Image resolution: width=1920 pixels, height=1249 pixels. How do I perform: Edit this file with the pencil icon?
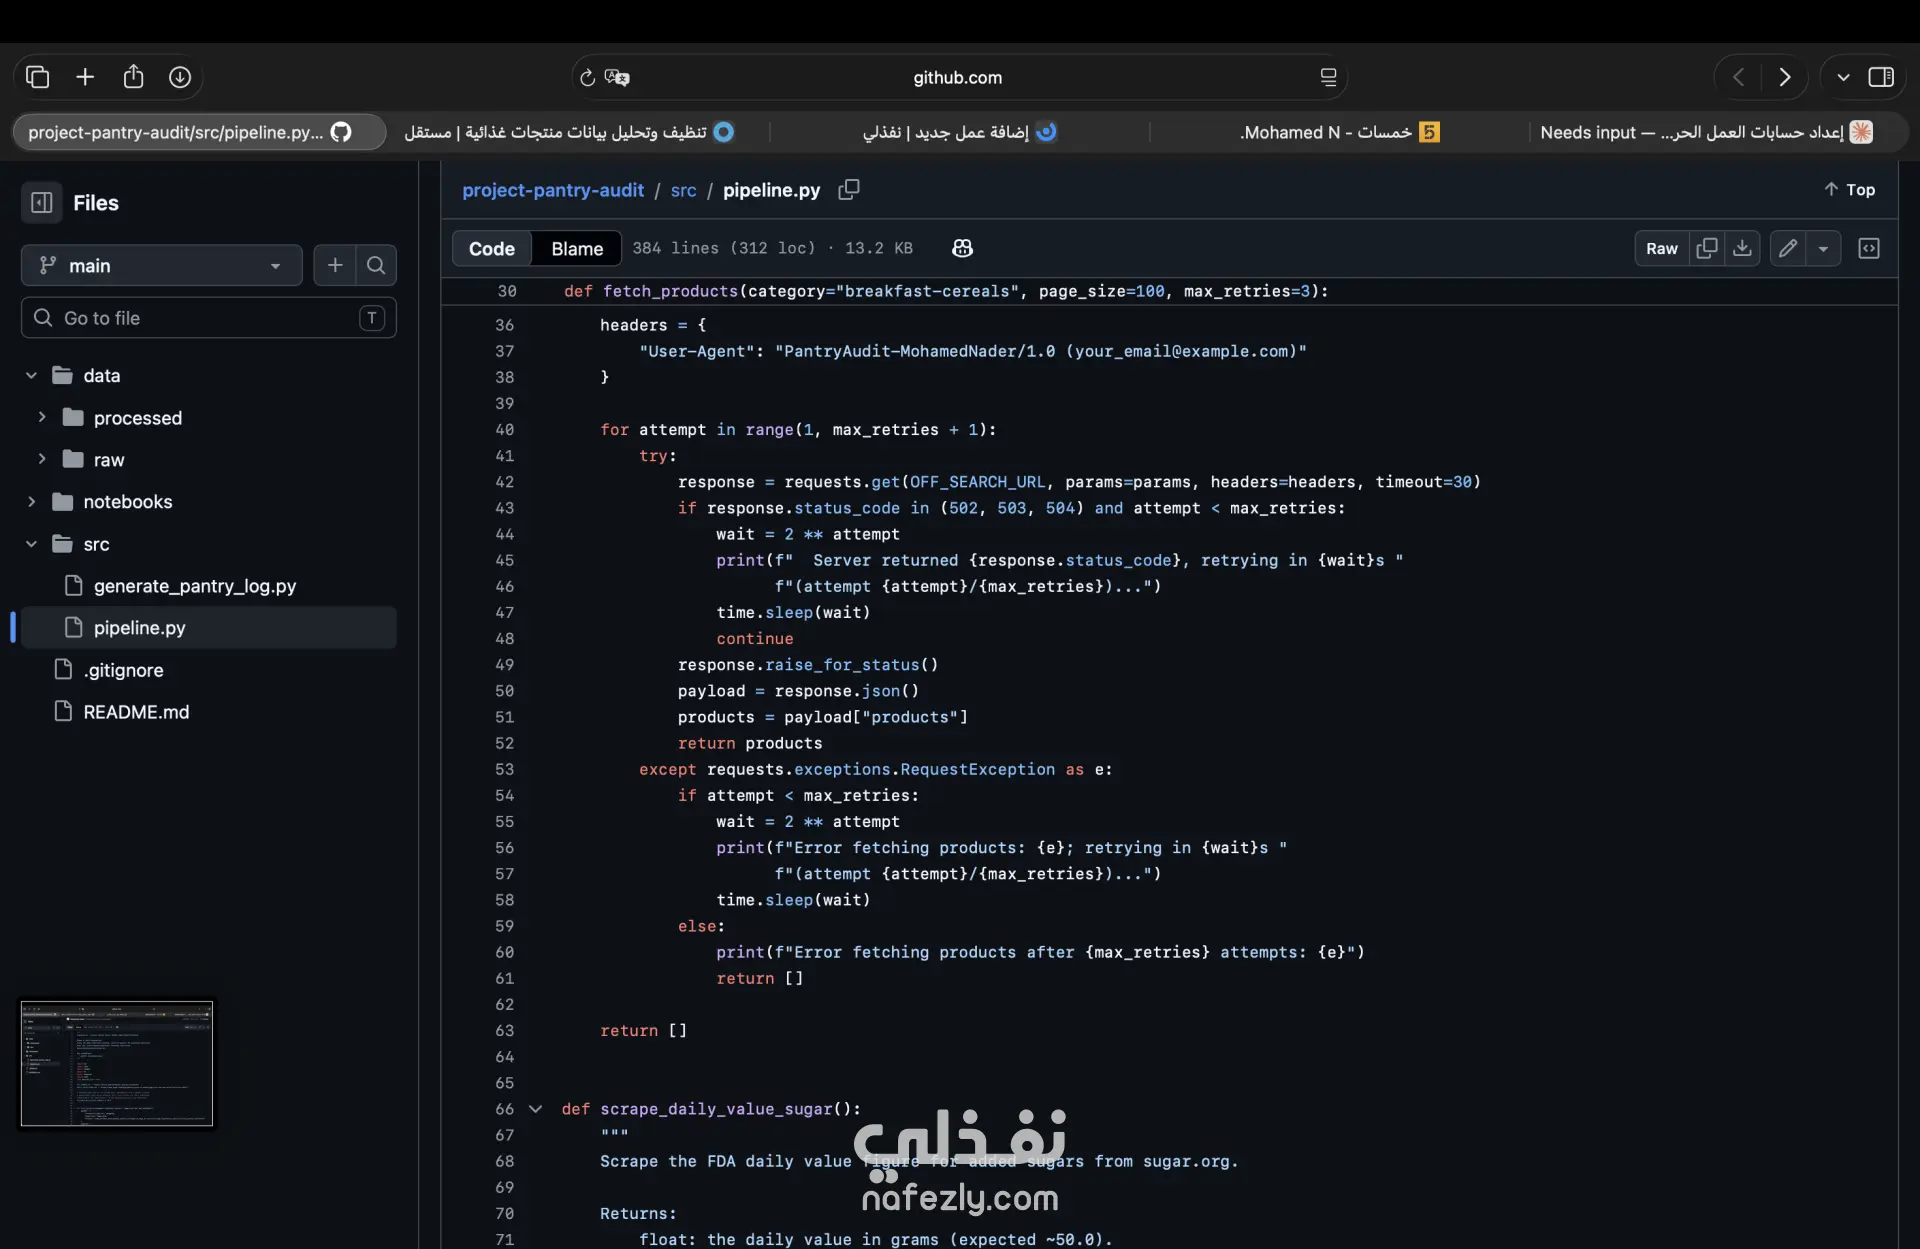pos(1788,248)
